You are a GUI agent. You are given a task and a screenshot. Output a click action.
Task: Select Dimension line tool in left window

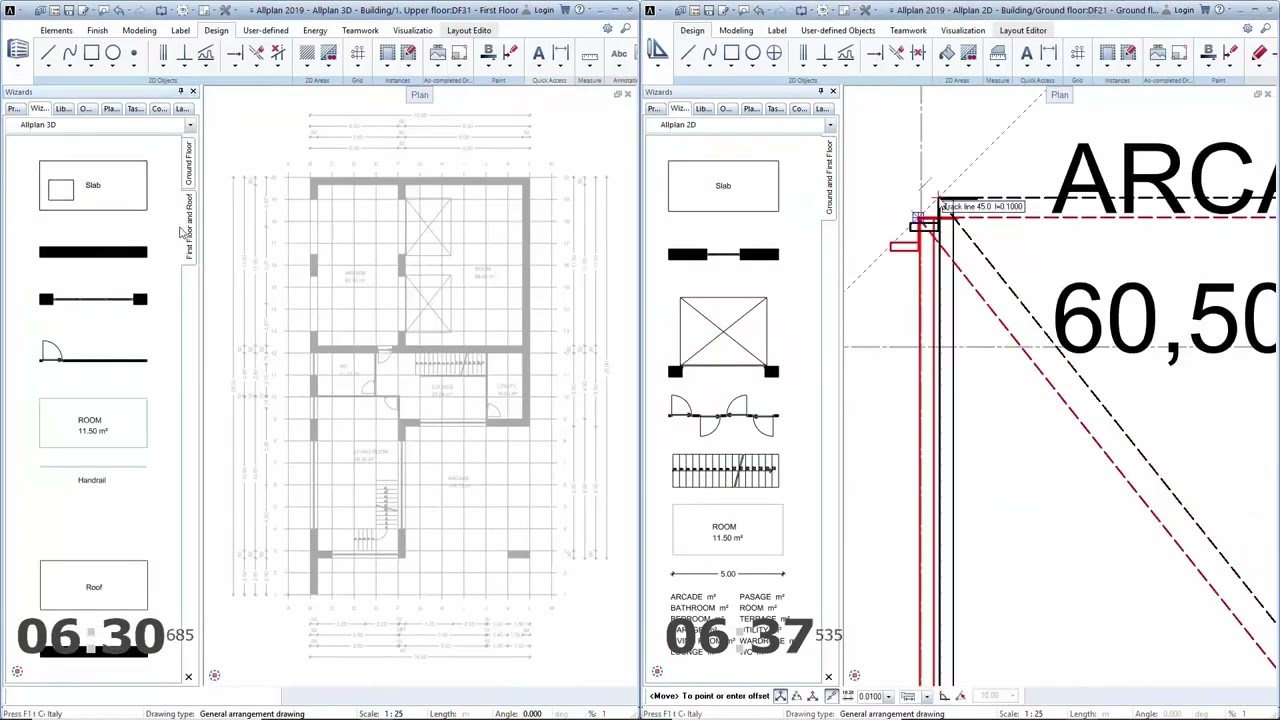561,53
